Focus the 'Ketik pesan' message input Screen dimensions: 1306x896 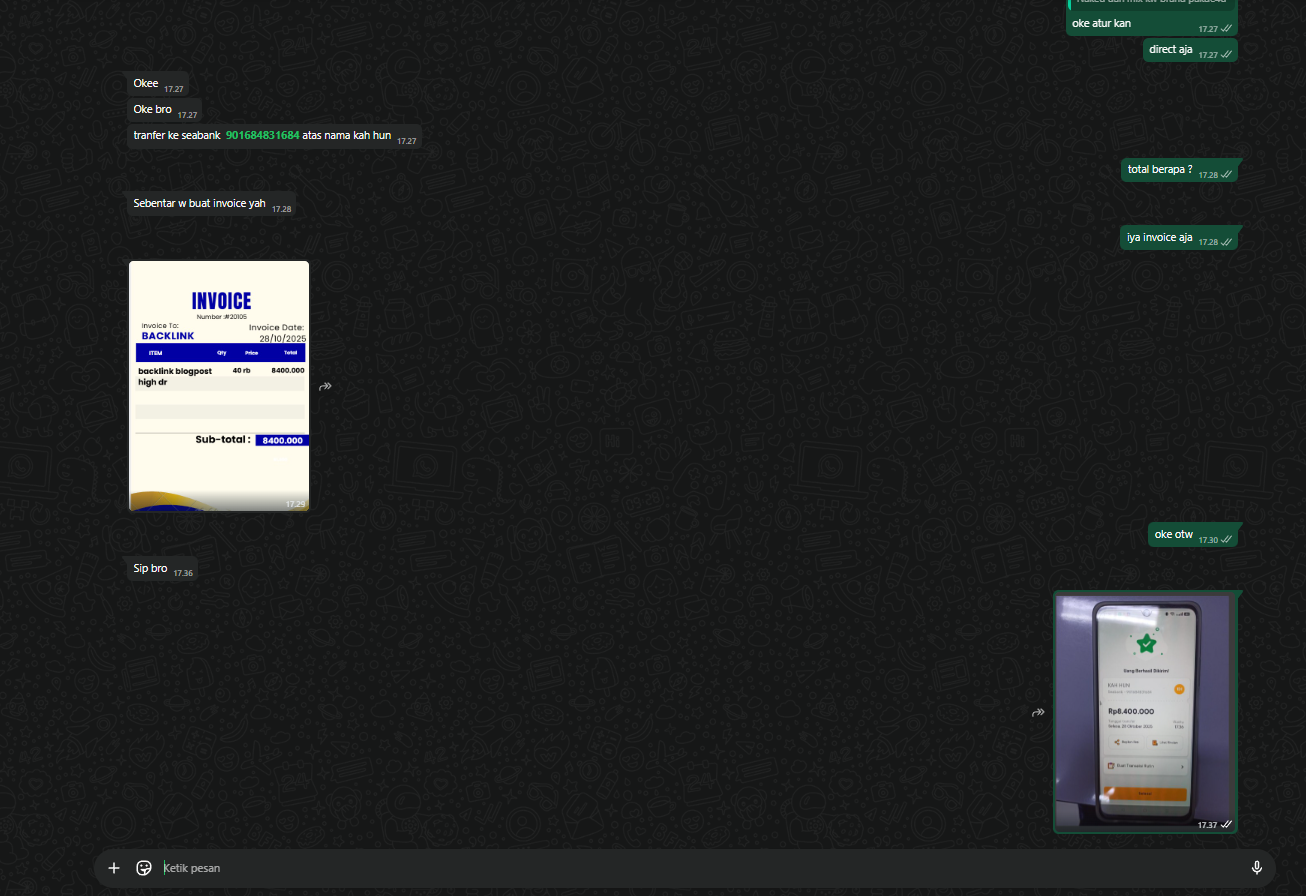[x=690, y=868]
